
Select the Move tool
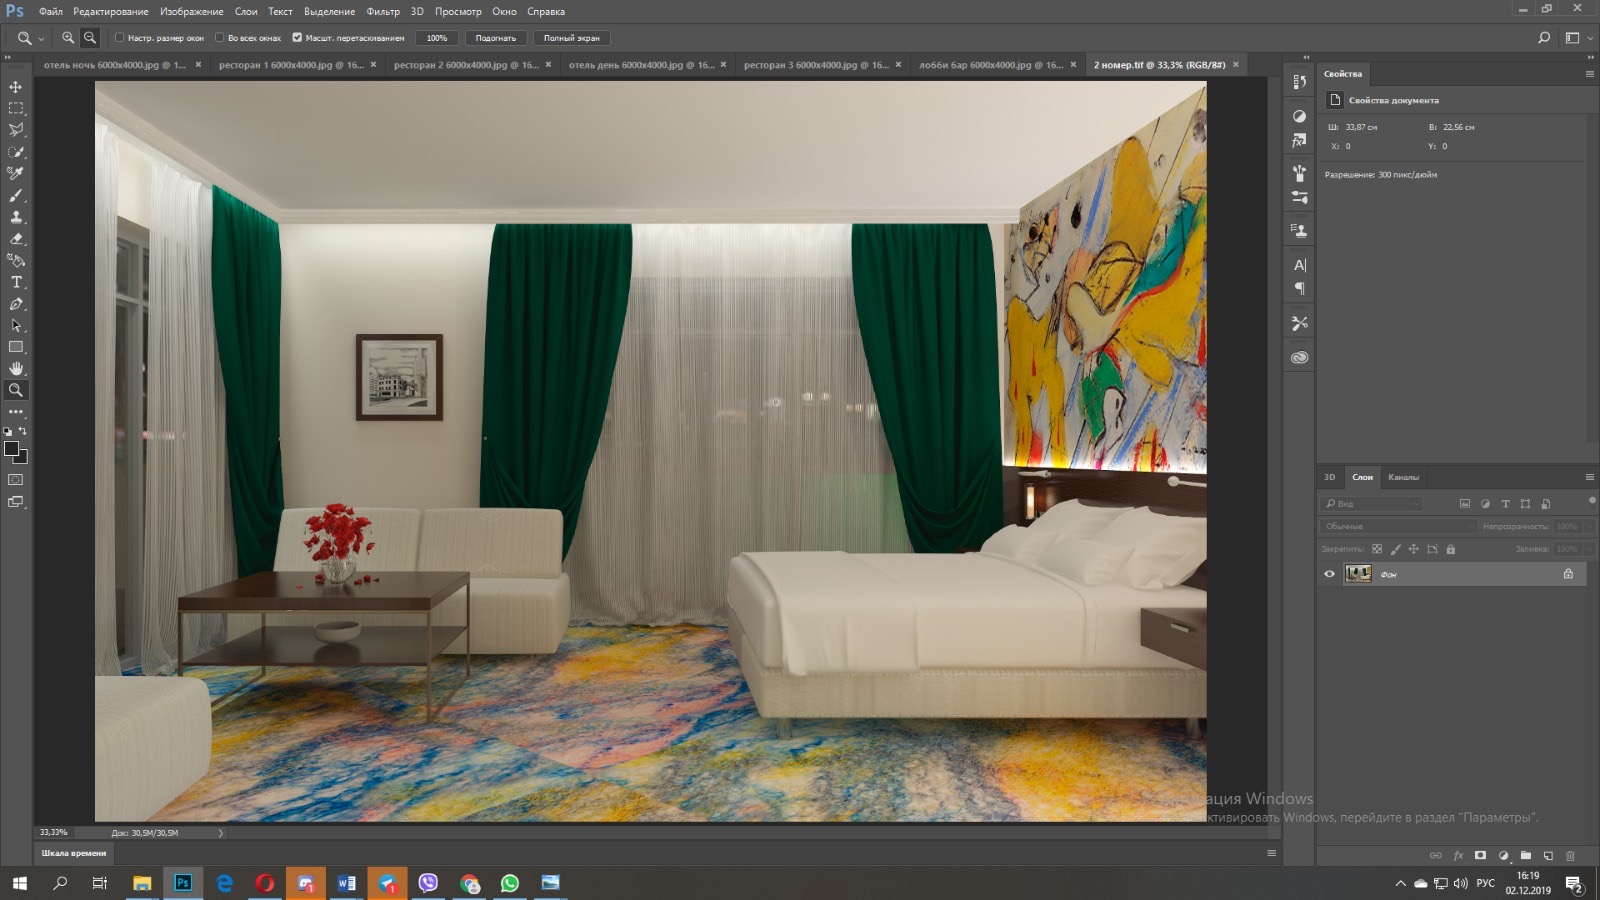coord(16,87)
